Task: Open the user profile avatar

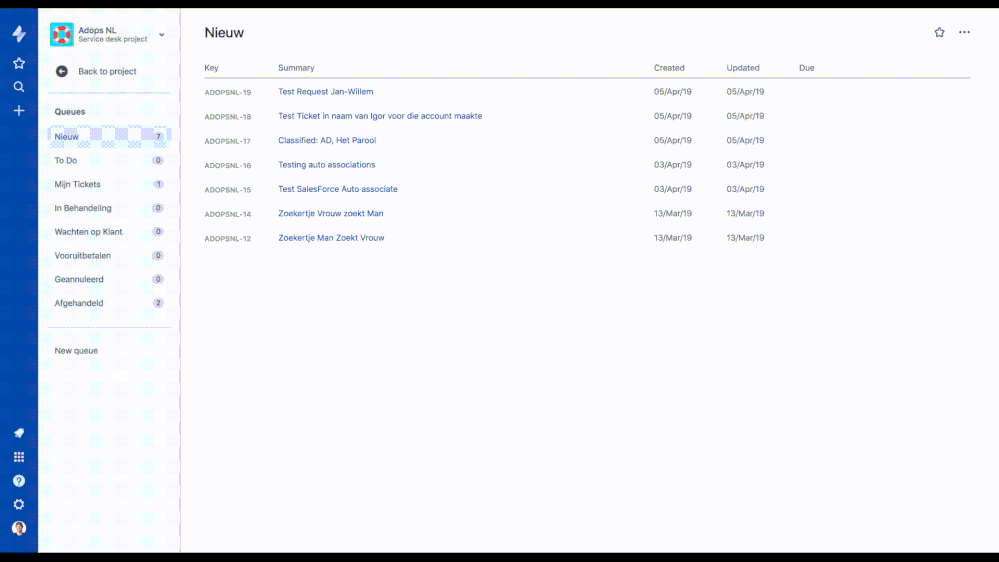Action: point(19,528)
